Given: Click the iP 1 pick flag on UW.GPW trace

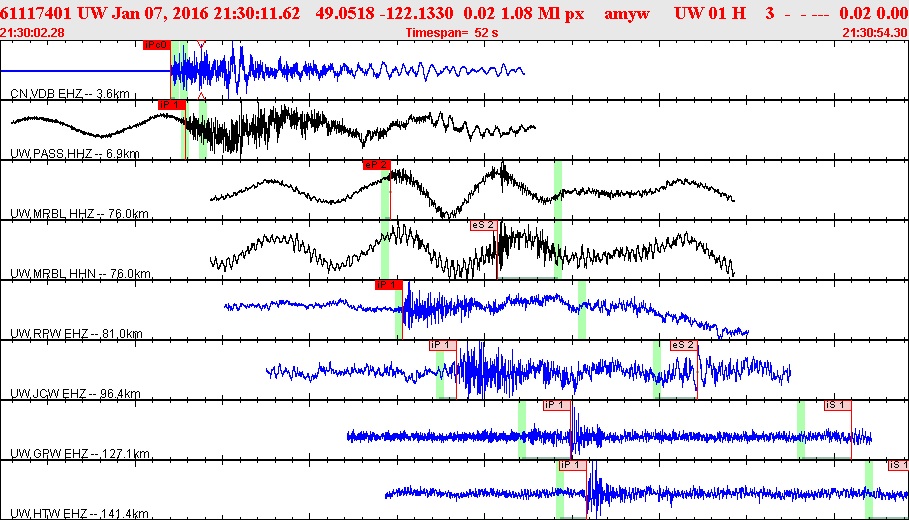Looking at the screenshot, I should [x=557, y=405].
